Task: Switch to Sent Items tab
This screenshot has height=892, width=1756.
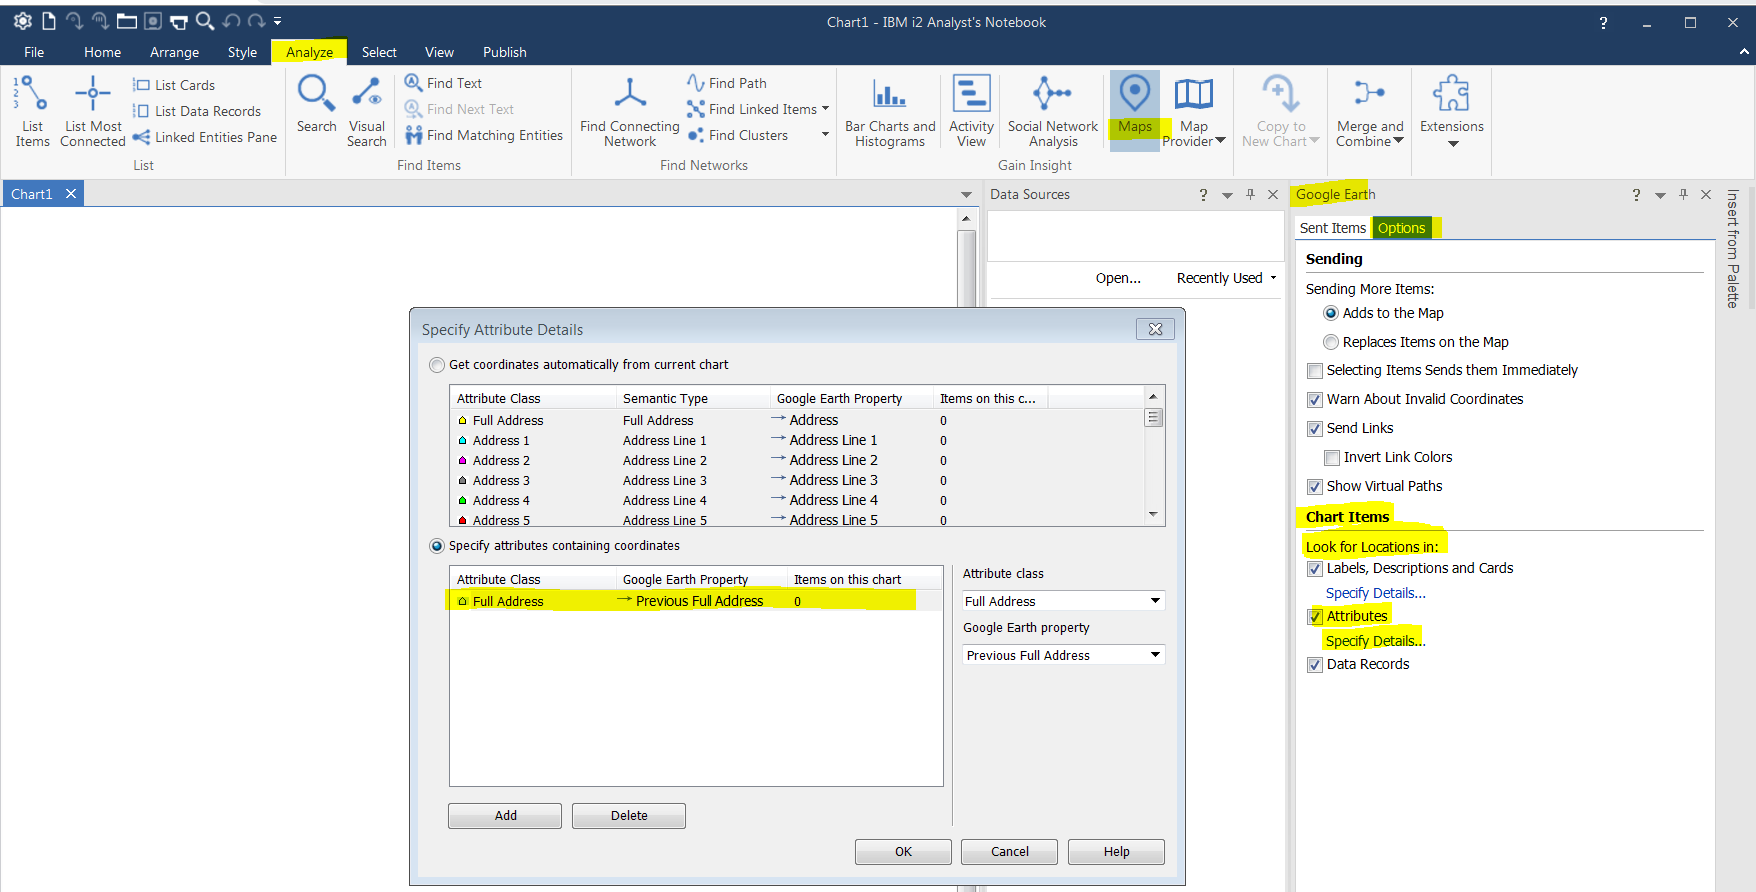Action: click(x=1332, y=228)
